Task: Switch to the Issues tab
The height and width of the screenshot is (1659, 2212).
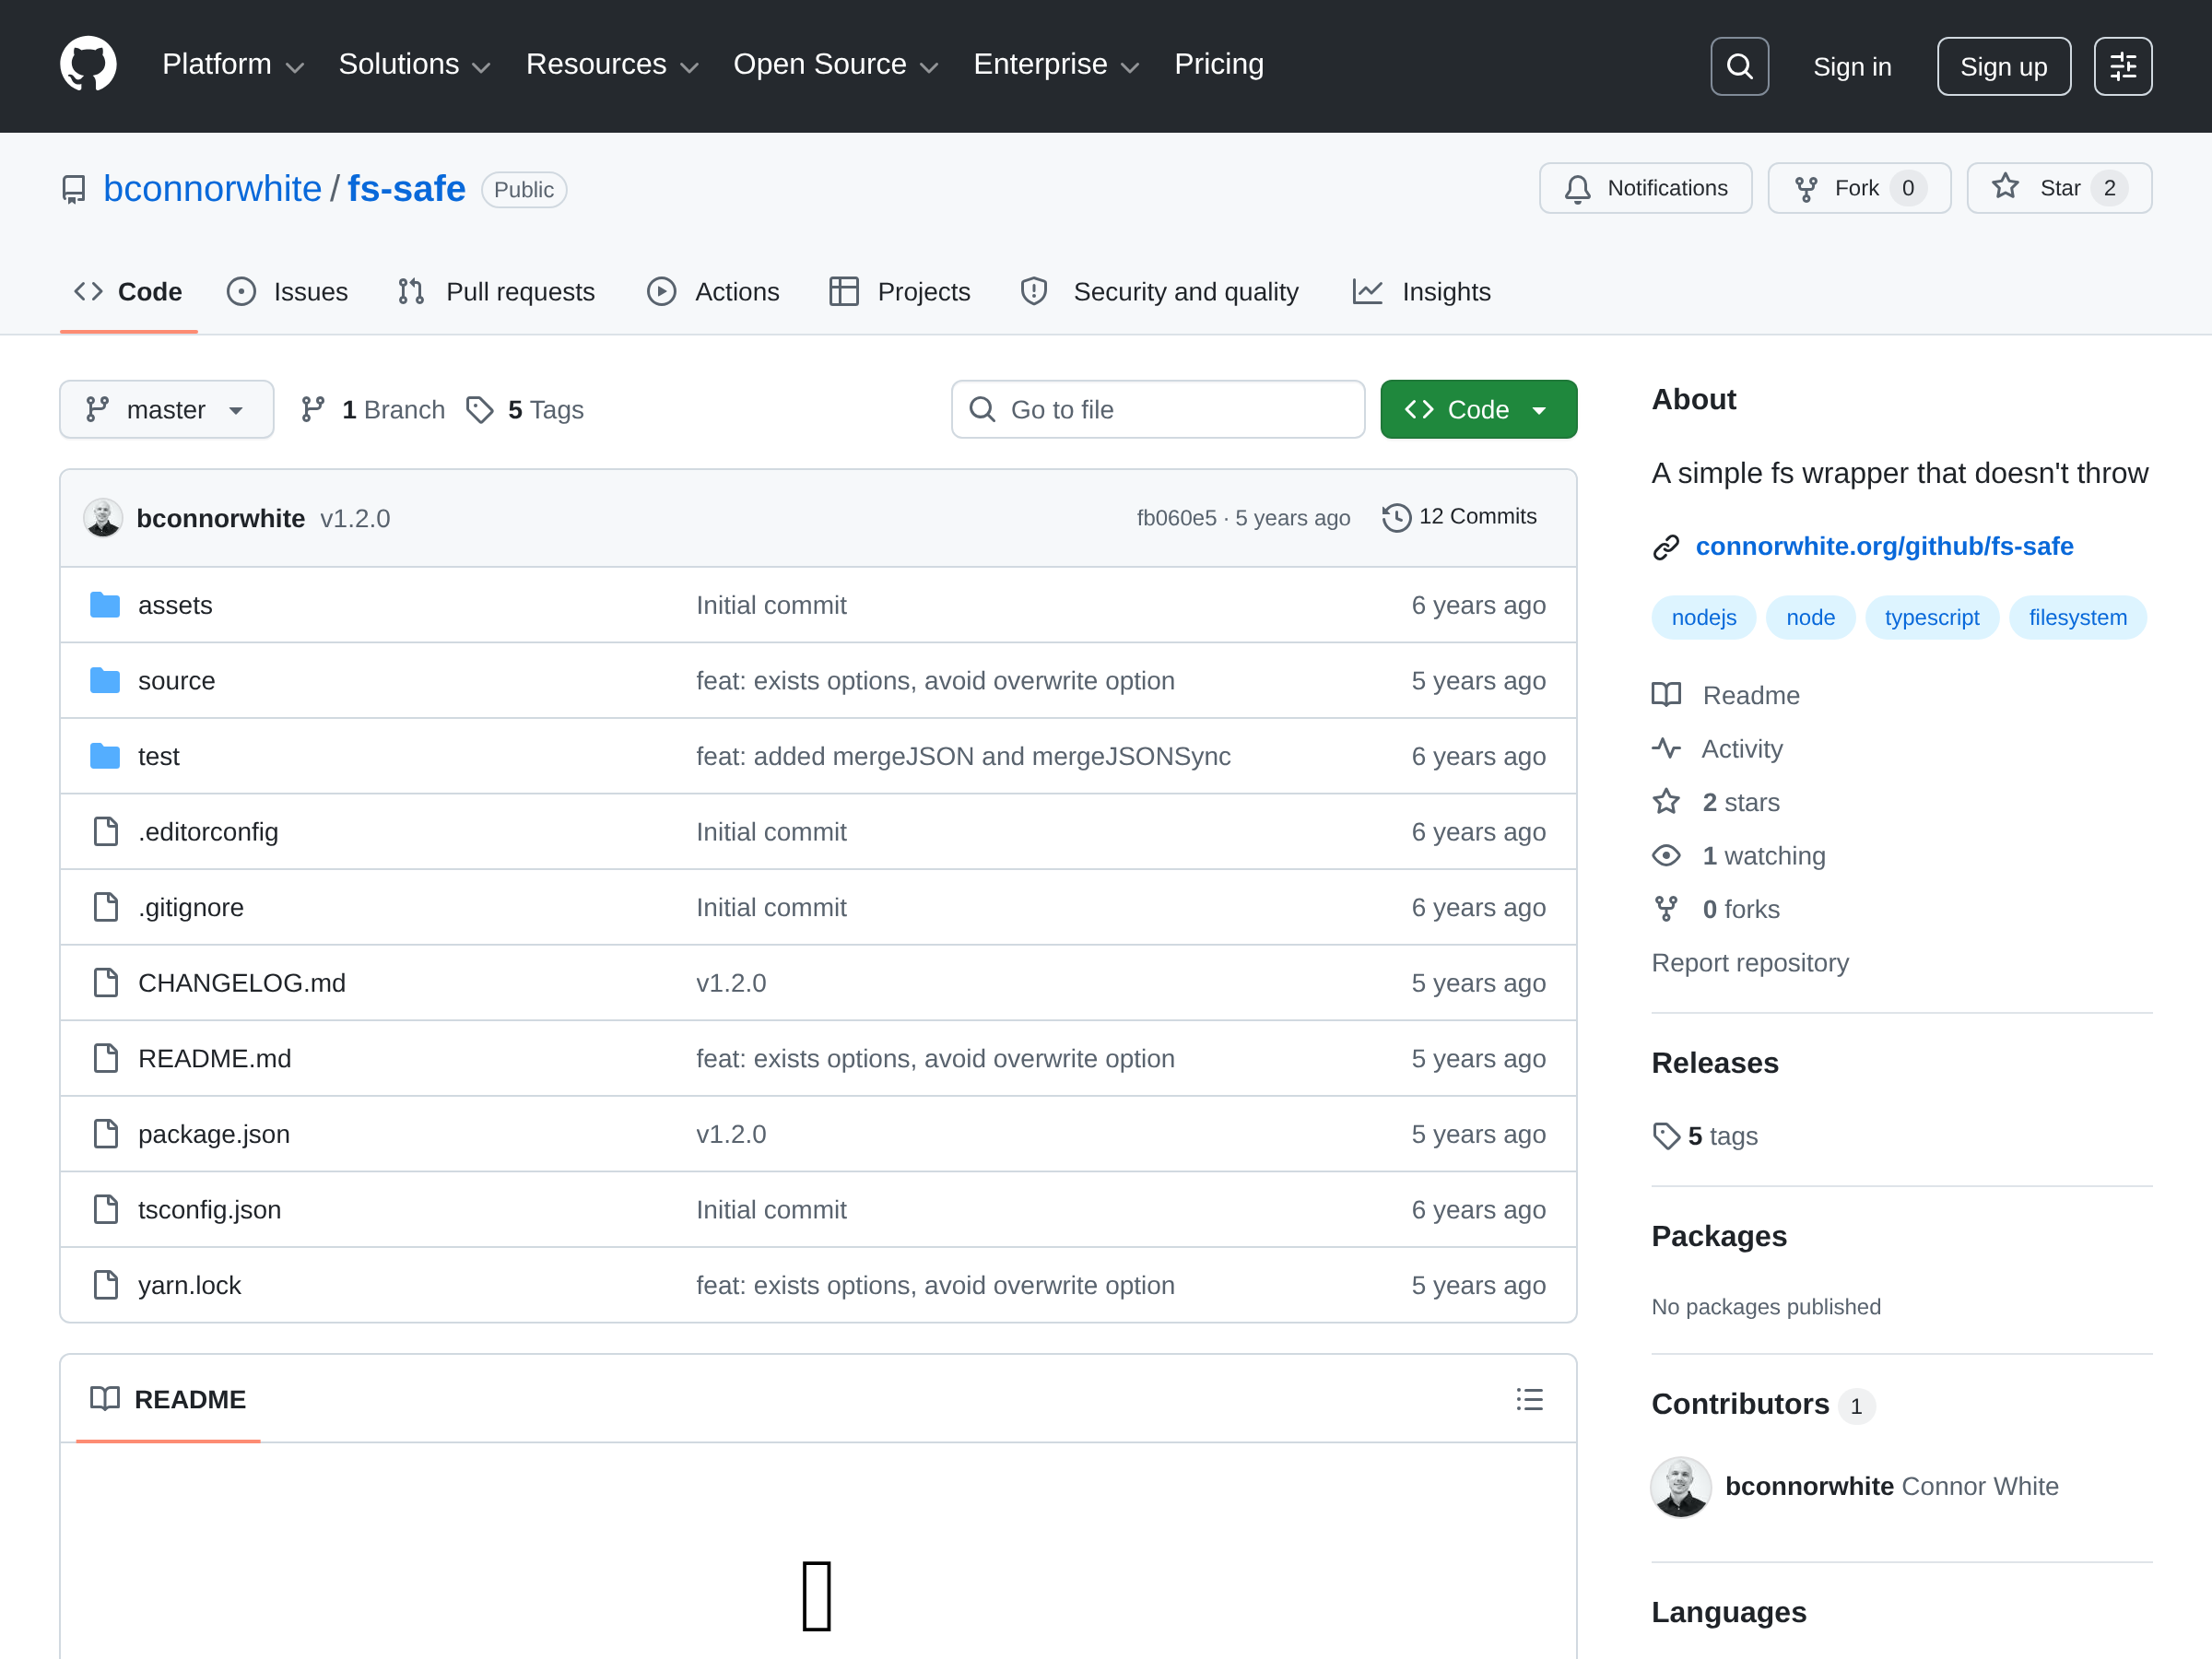Action: (288, 292)
